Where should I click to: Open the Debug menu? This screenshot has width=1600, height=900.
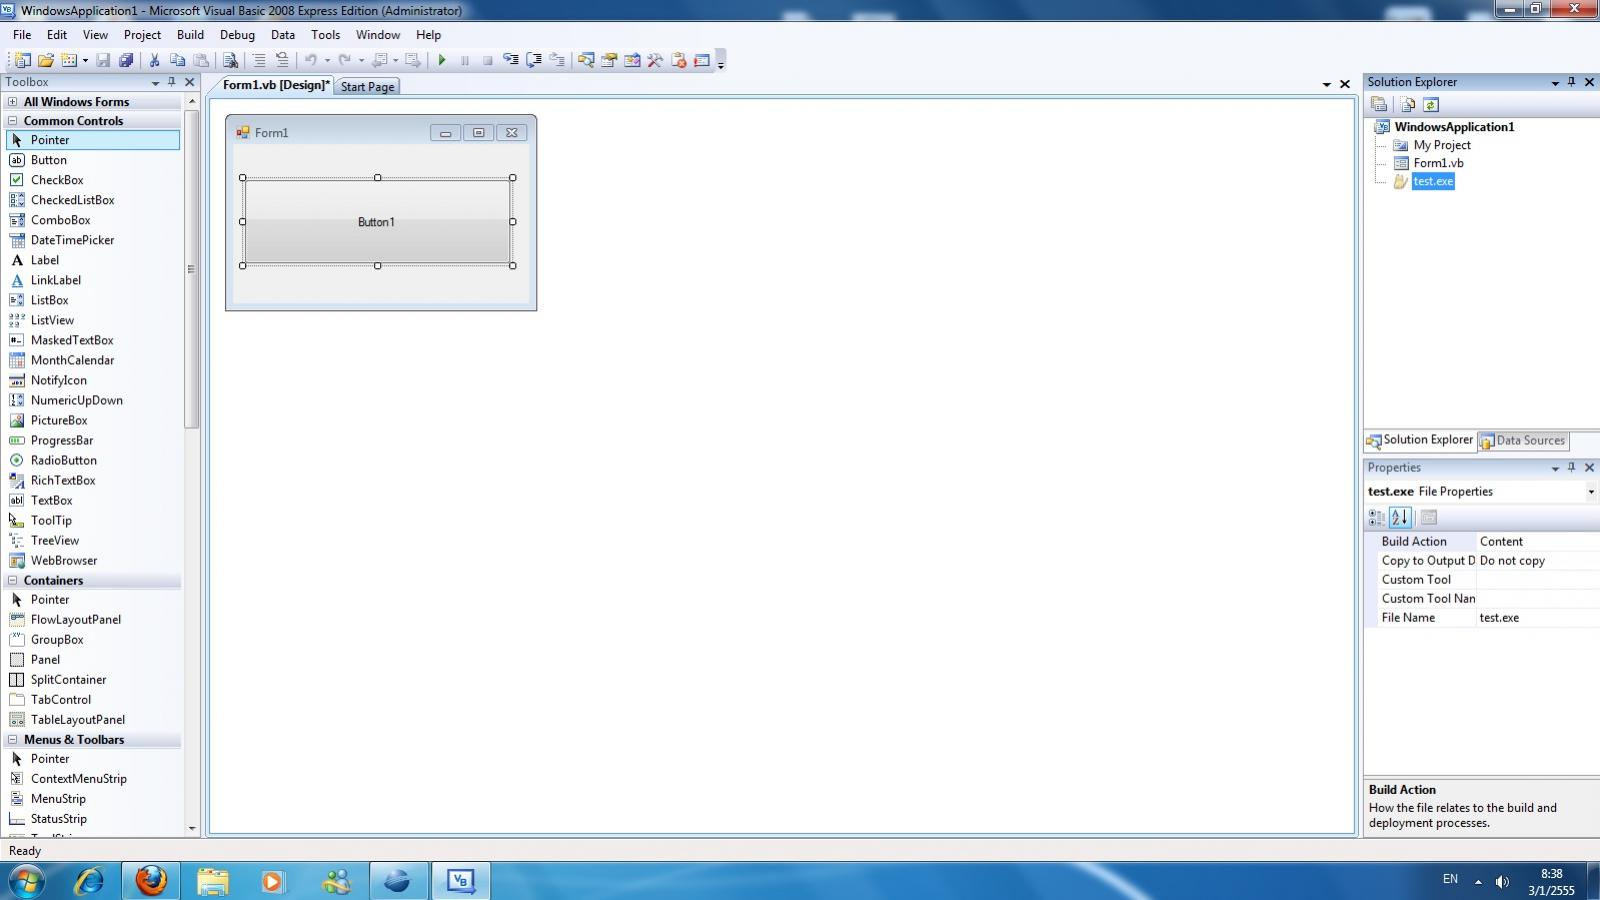237,35
